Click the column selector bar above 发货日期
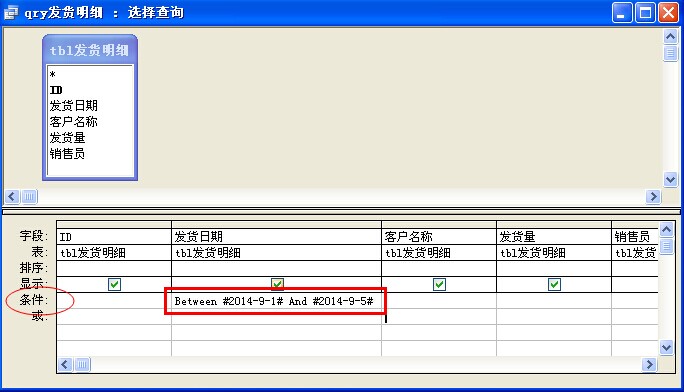684x392 pixels. coord(277,225)
